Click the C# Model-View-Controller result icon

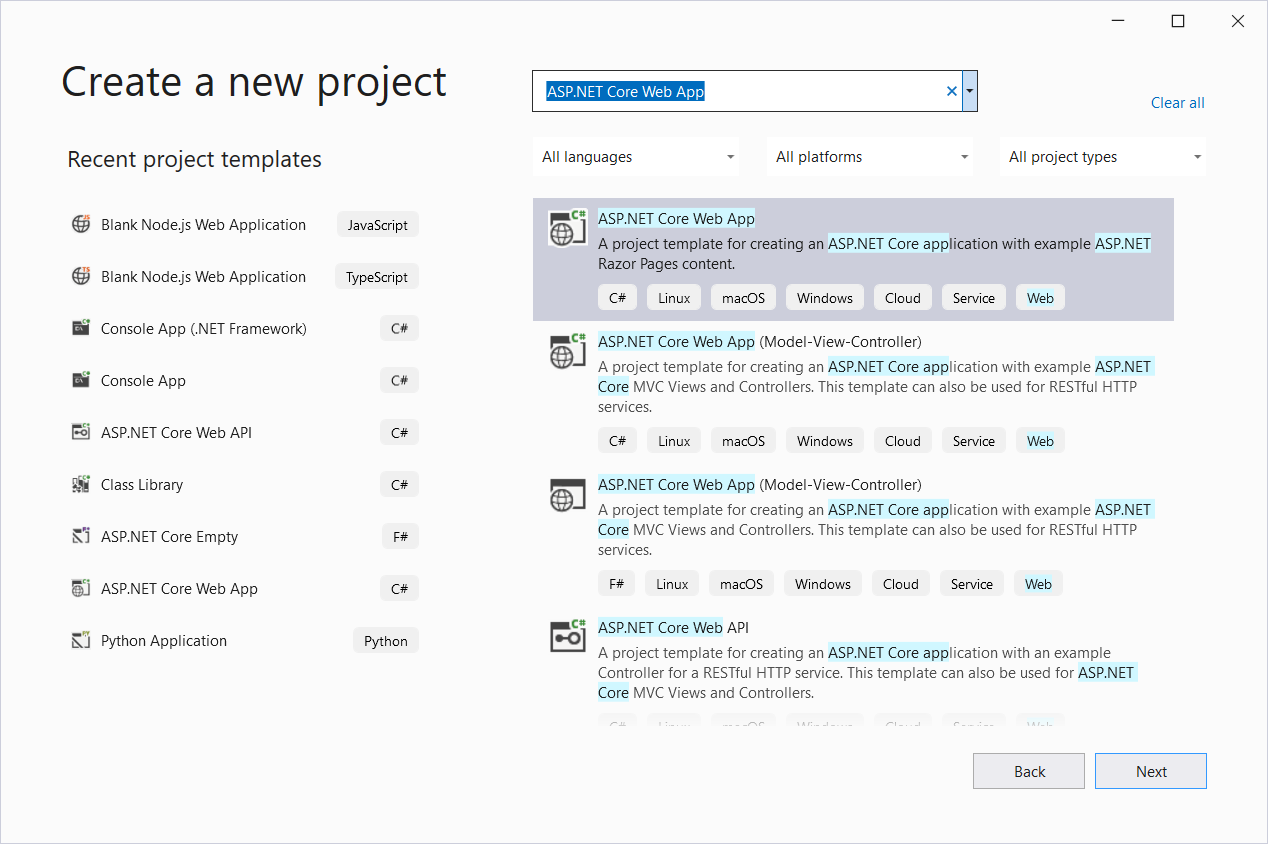pos(567,351)
